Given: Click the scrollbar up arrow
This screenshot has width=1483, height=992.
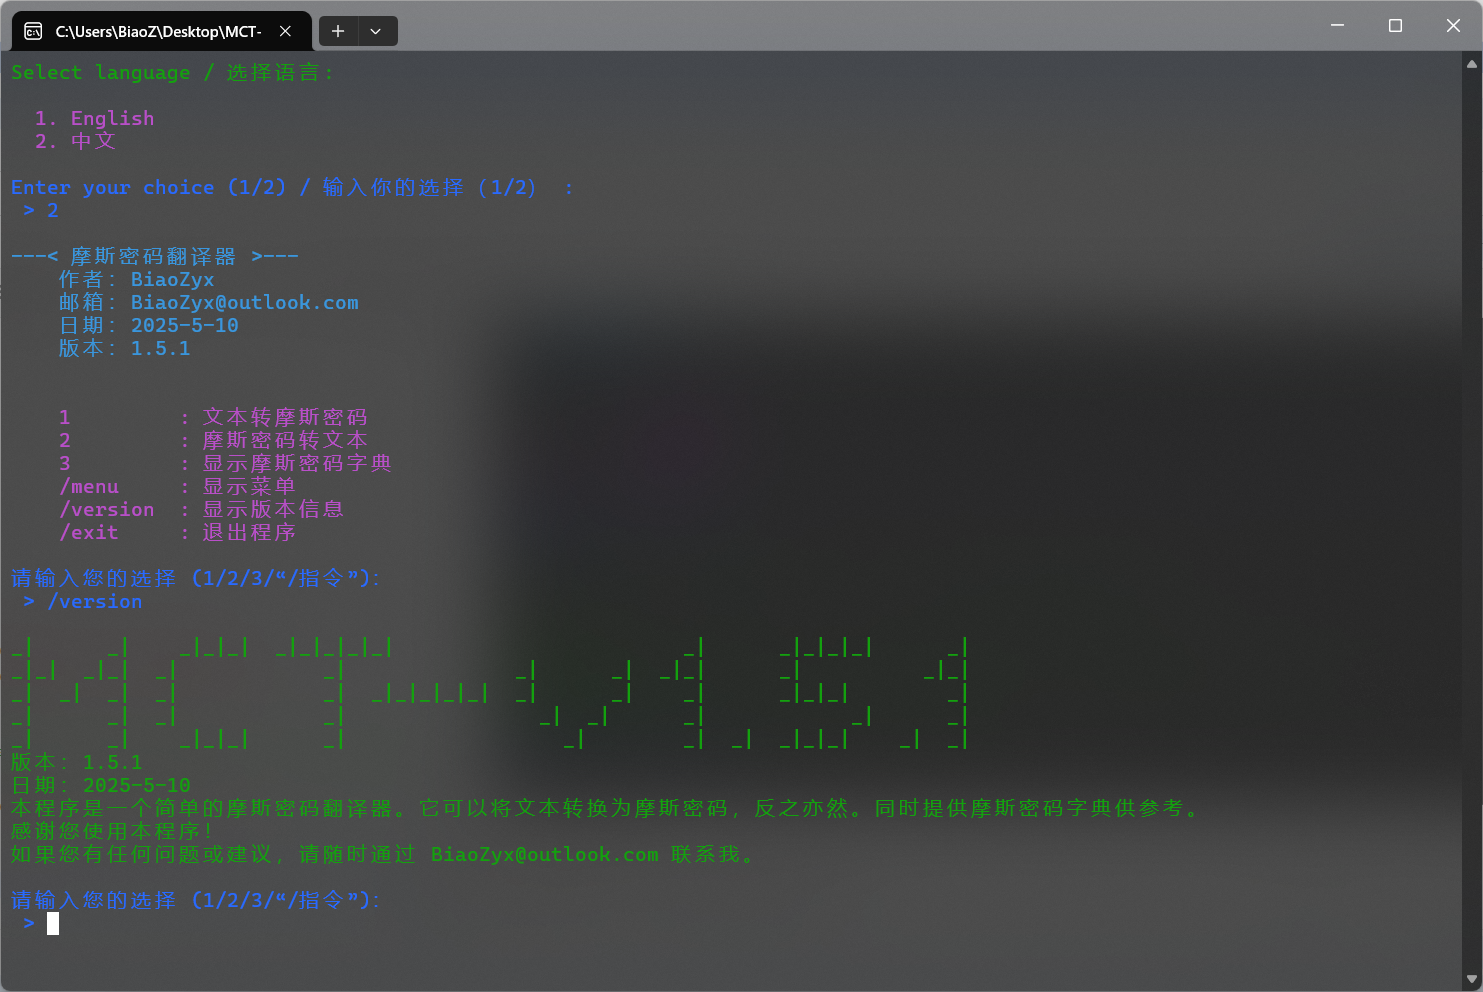Looking at the screenshot, I should tap(1472, 64).
